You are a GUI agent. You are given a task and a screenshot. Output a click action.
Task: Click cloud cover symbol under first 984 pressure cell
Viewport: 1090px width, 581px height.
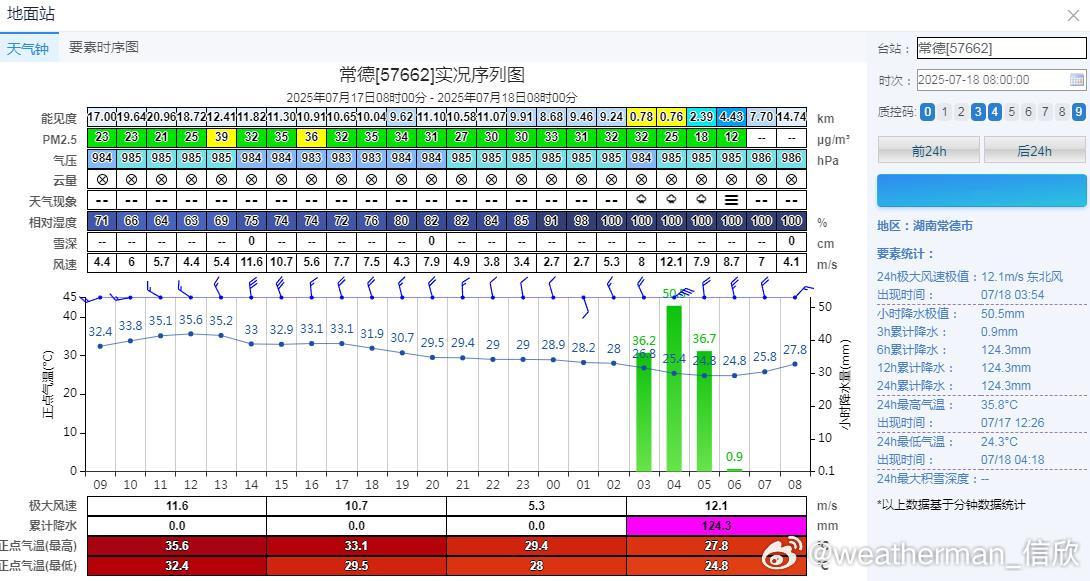tap(102, 179)
